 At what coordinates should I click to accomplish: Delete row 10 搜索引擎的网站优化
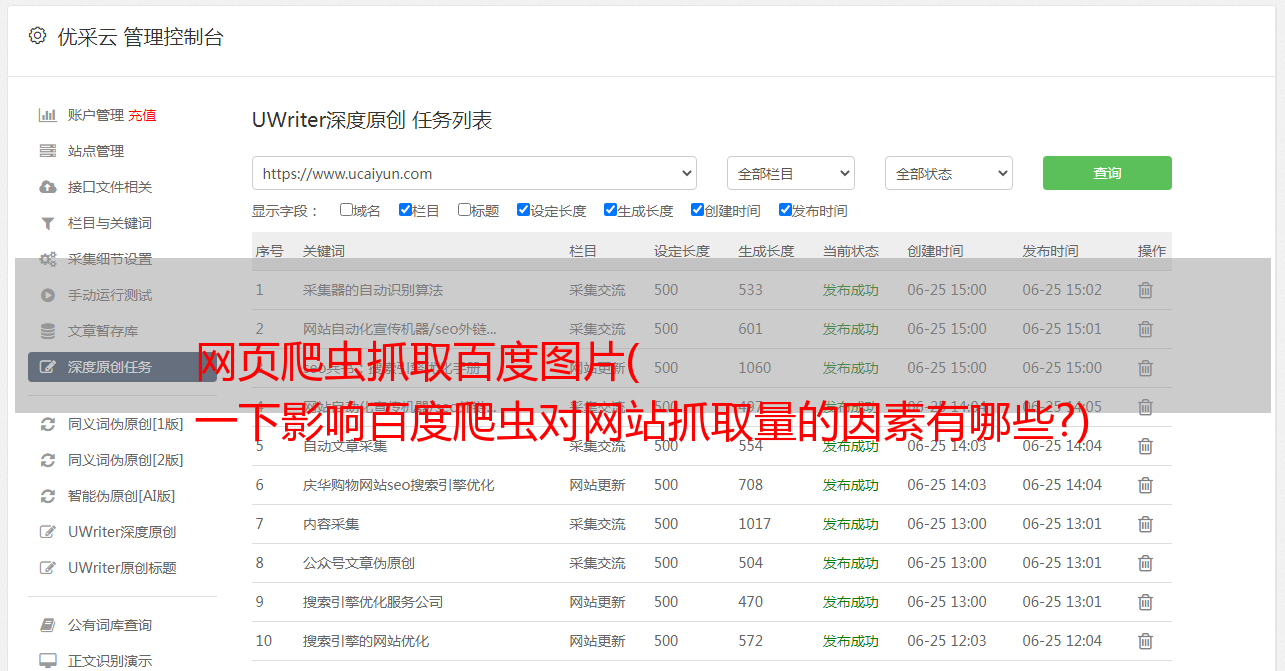pyautogui.click(x=1146, y=641)
